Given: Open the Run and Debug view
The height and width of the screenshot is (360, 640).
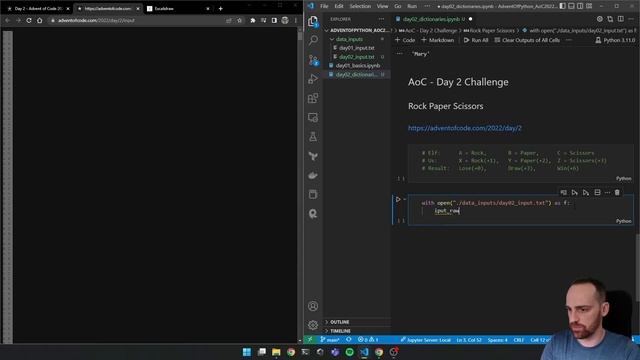Looking at the screenshot, I should tap(313, 79).
